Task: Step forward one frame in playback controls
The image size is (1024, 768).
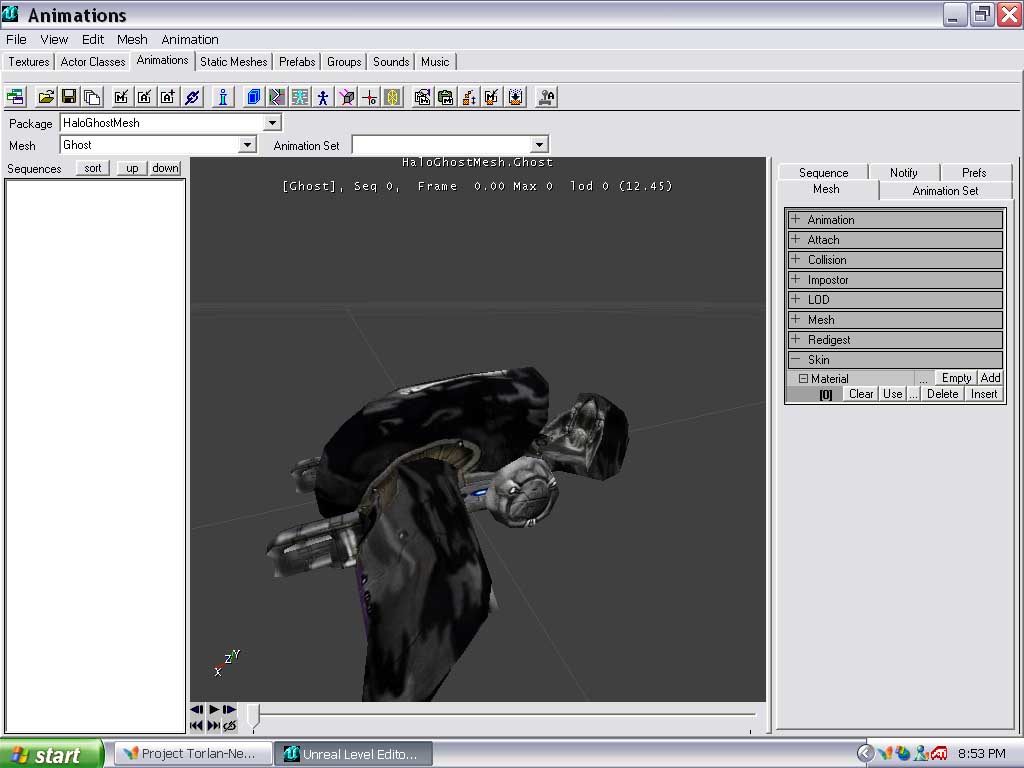Action: (x=229, y=709)
